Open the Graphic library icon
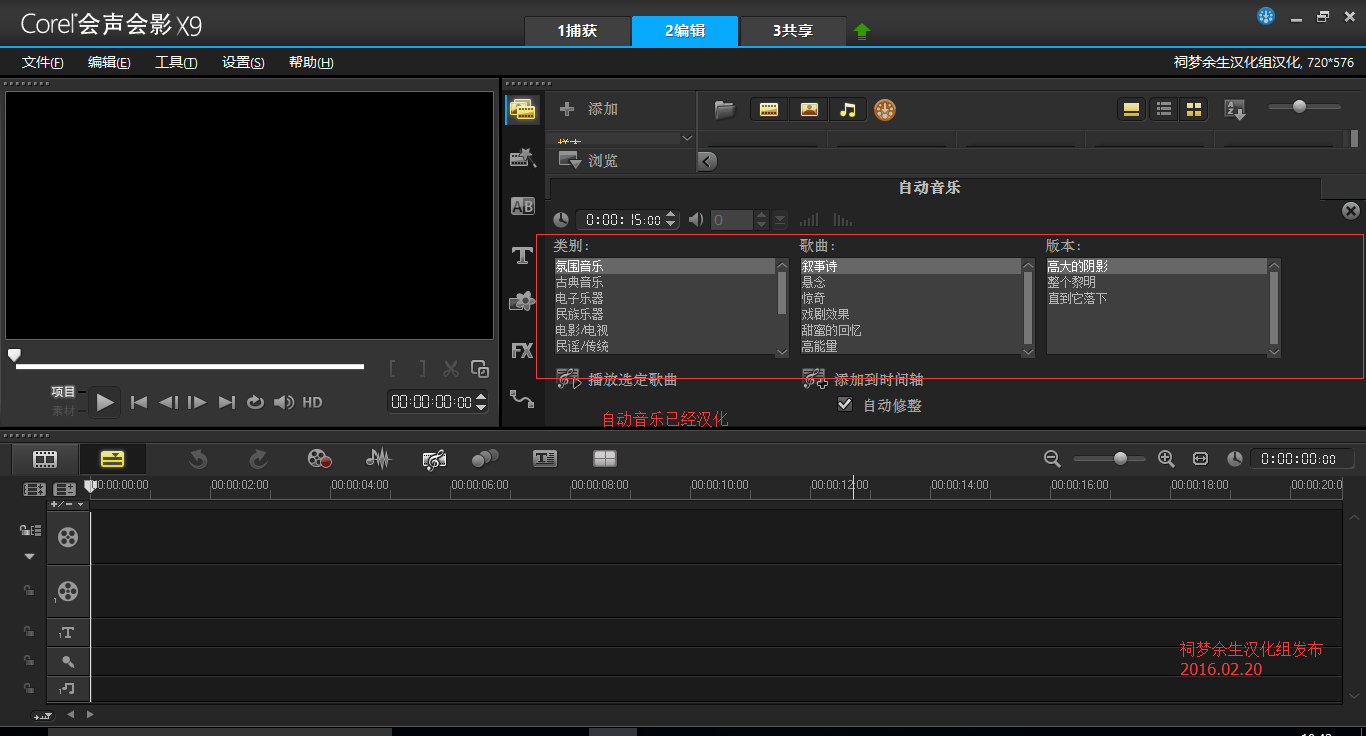The width and height of the screenshot is (1366, 736). tap(522, 301)
